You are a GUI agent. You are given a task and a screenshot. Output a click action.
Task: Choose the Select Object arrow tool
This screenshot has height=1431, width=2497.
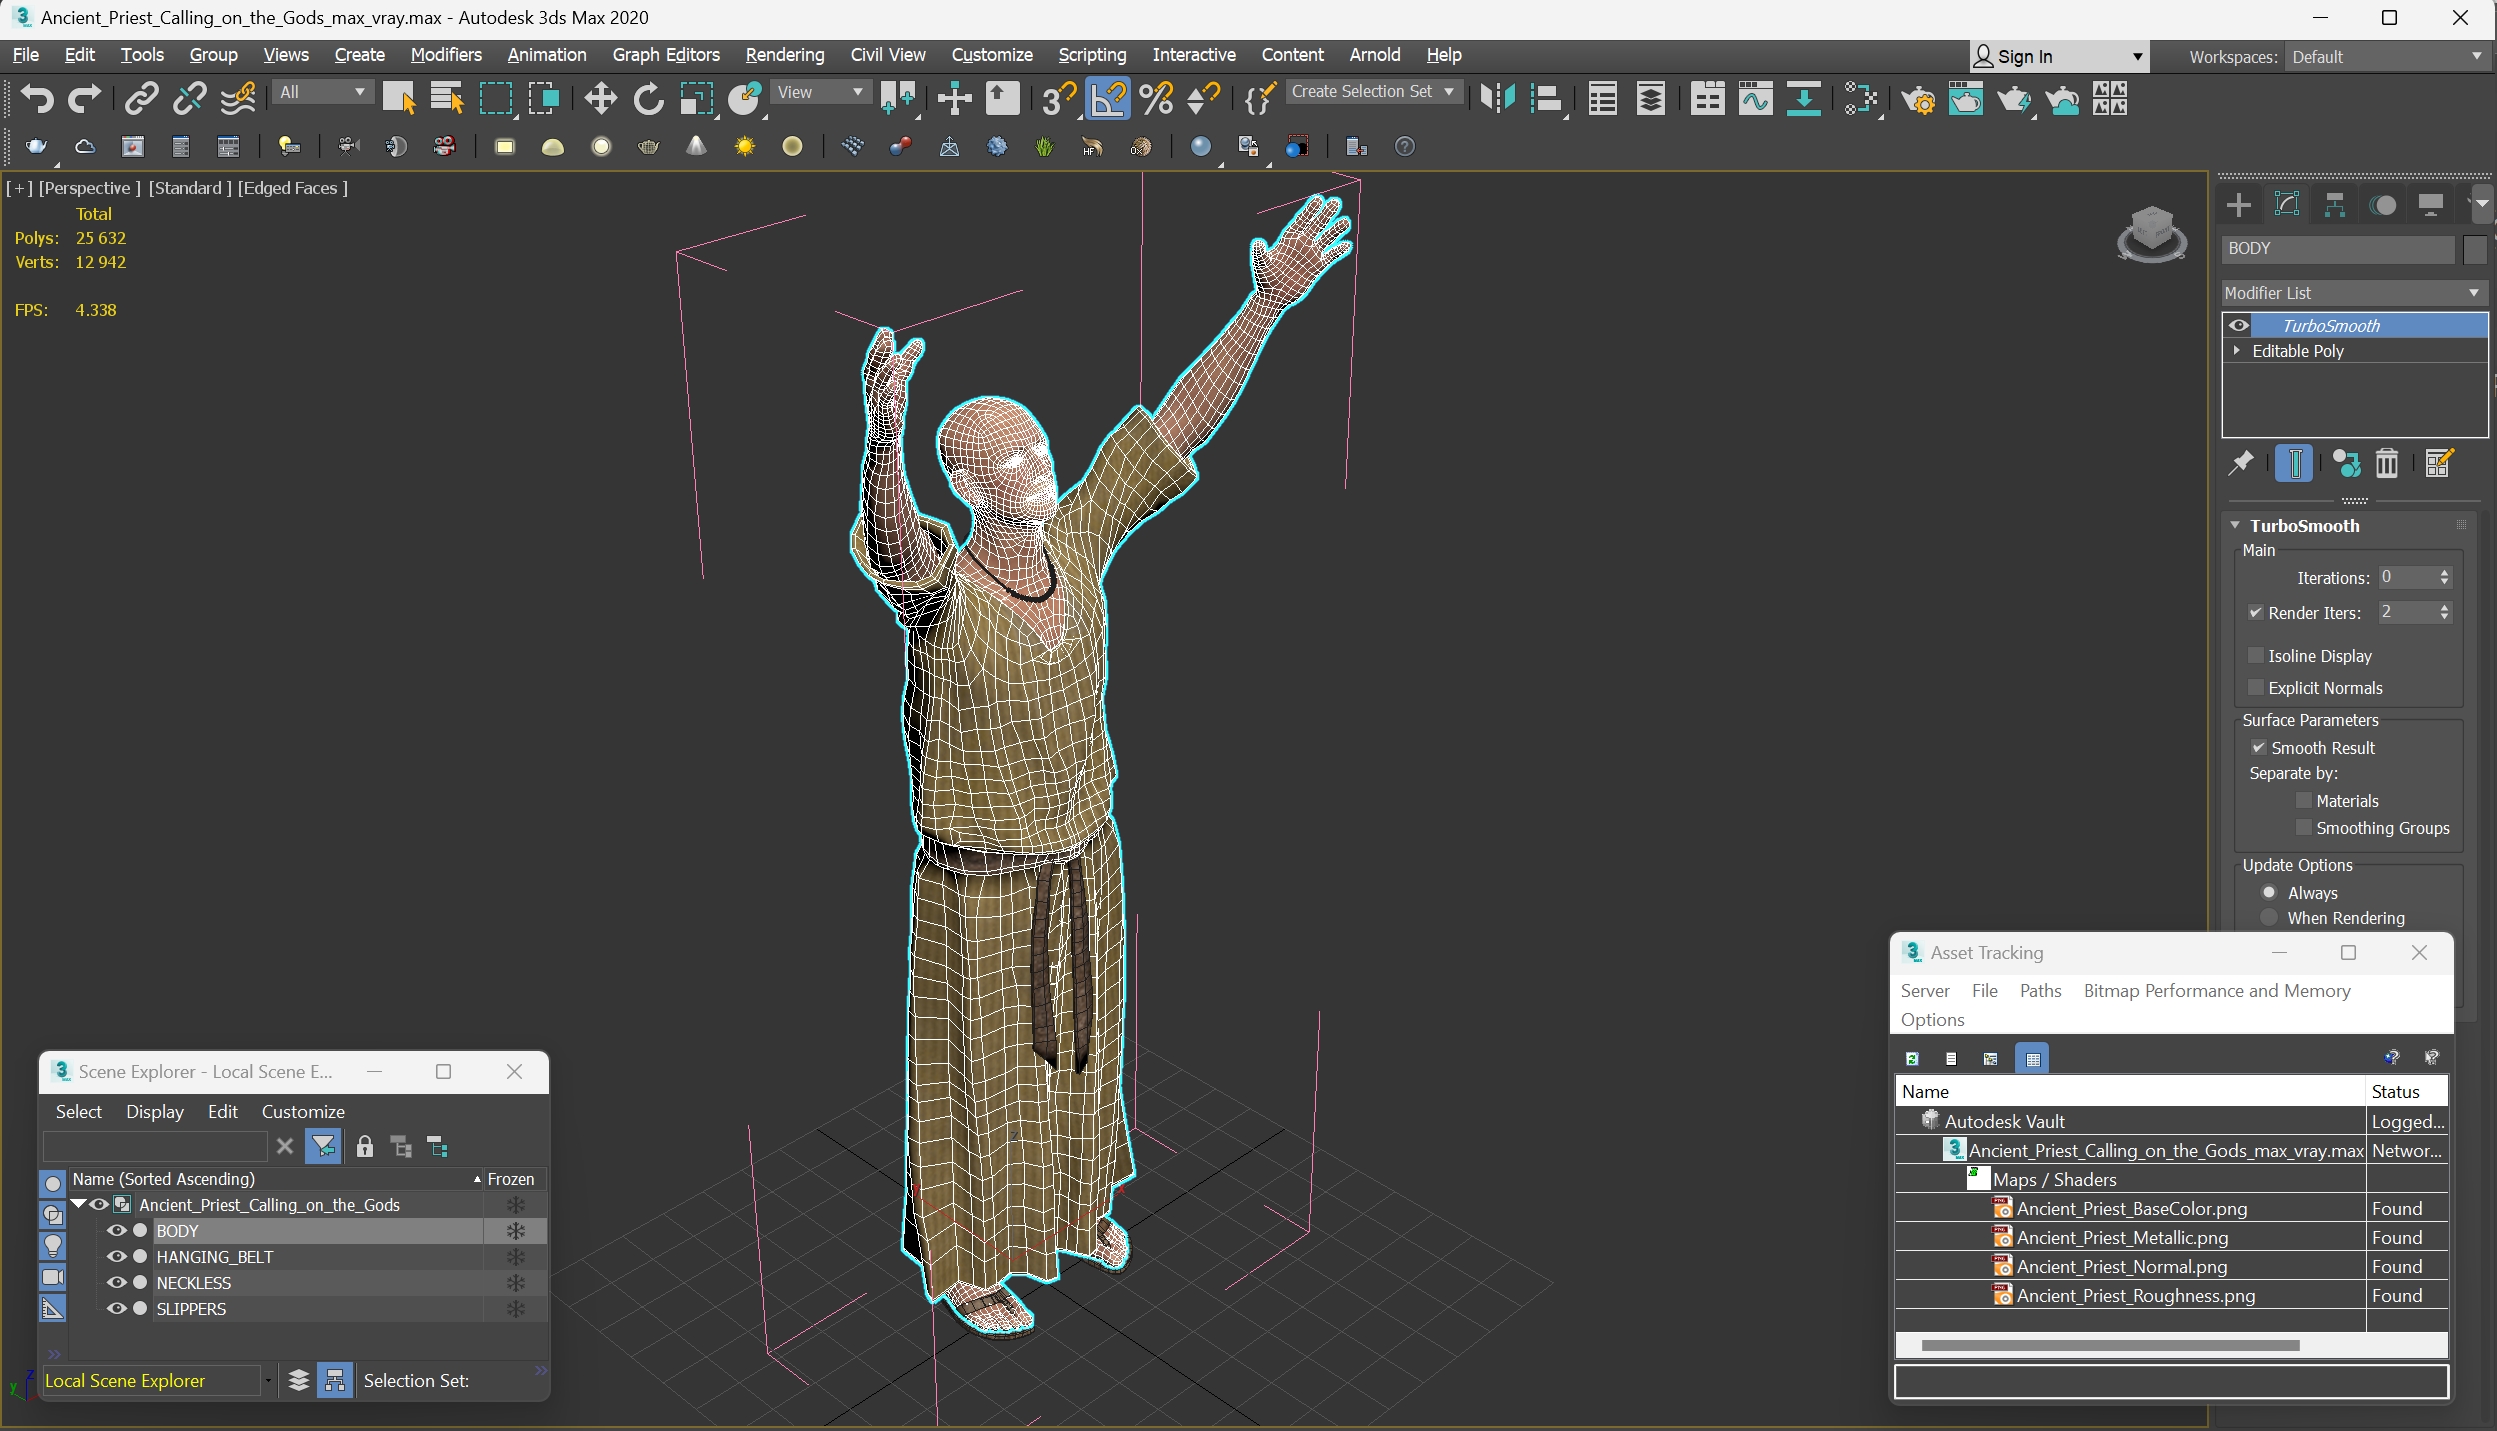tap(399, 98)
